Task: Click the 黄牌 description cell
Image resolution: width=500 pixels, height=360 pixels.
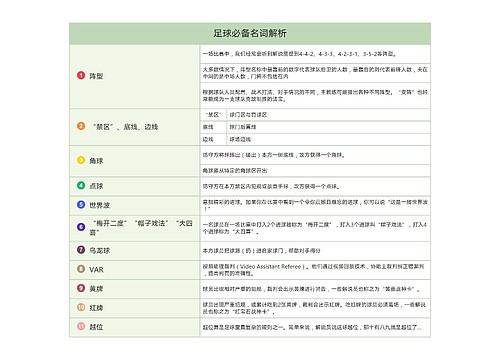Action: [x=315, y=289]
